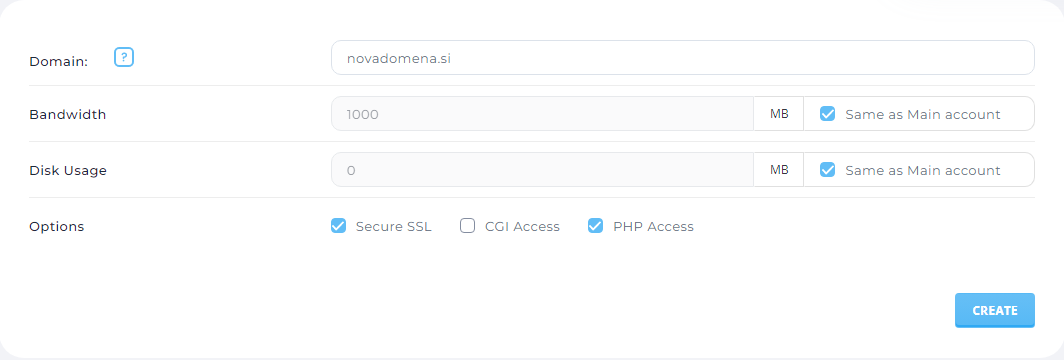Click Same as Main account text in Bandwidth row
This screenshot has height=360, width=1064.
pyautogui.click(x=923, y=115)
